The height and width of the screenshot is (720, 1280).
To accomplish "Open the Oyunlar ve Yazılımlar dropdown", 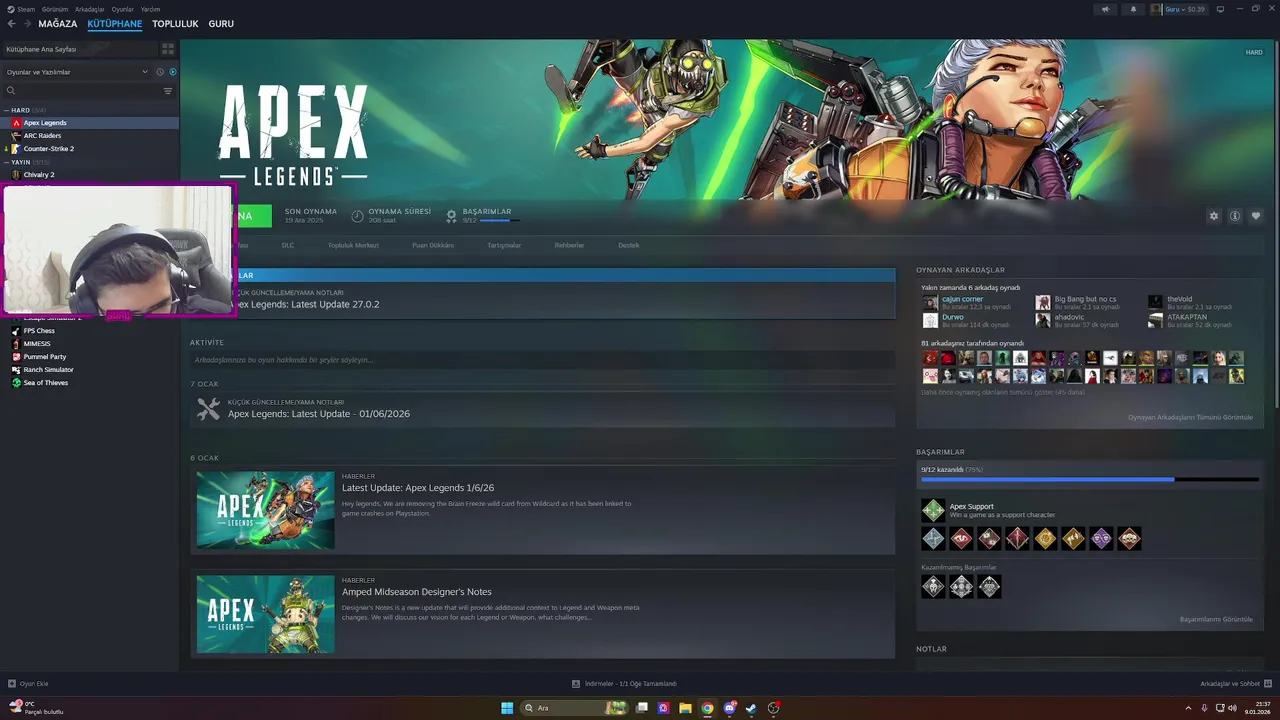I will click(x=76, y=72).
